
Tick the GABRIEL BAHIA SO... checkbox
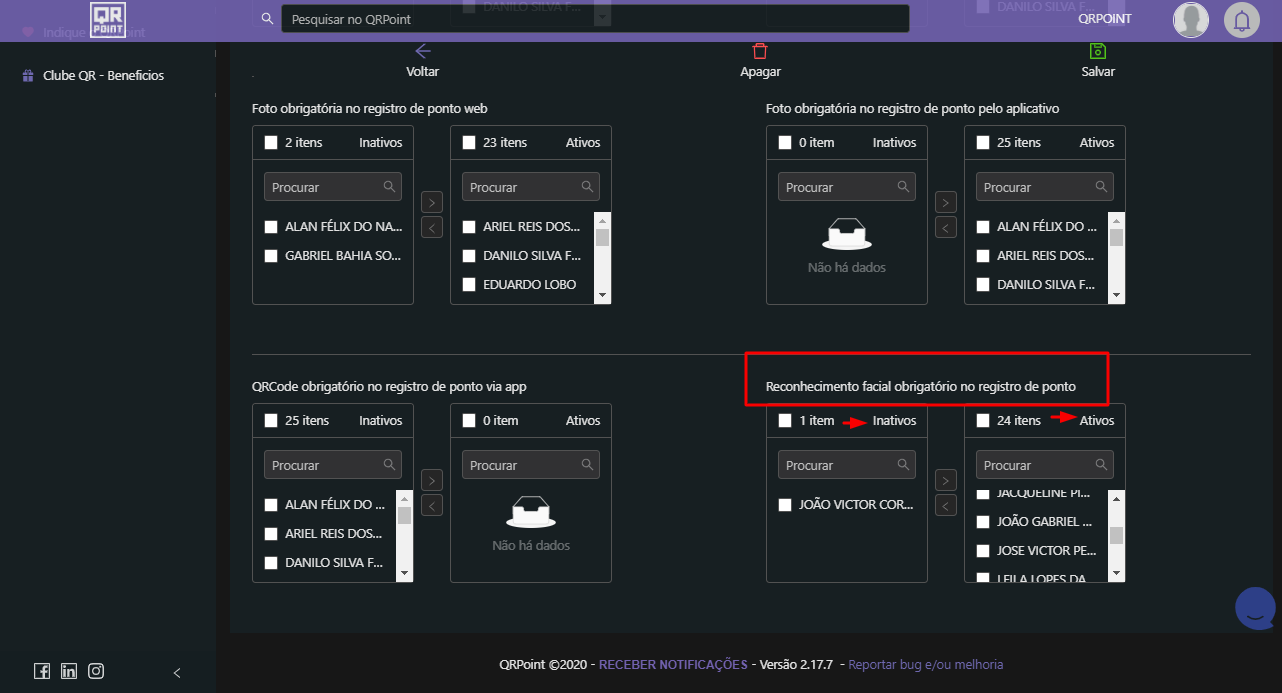pyautogui.click(x=271, y=256)
